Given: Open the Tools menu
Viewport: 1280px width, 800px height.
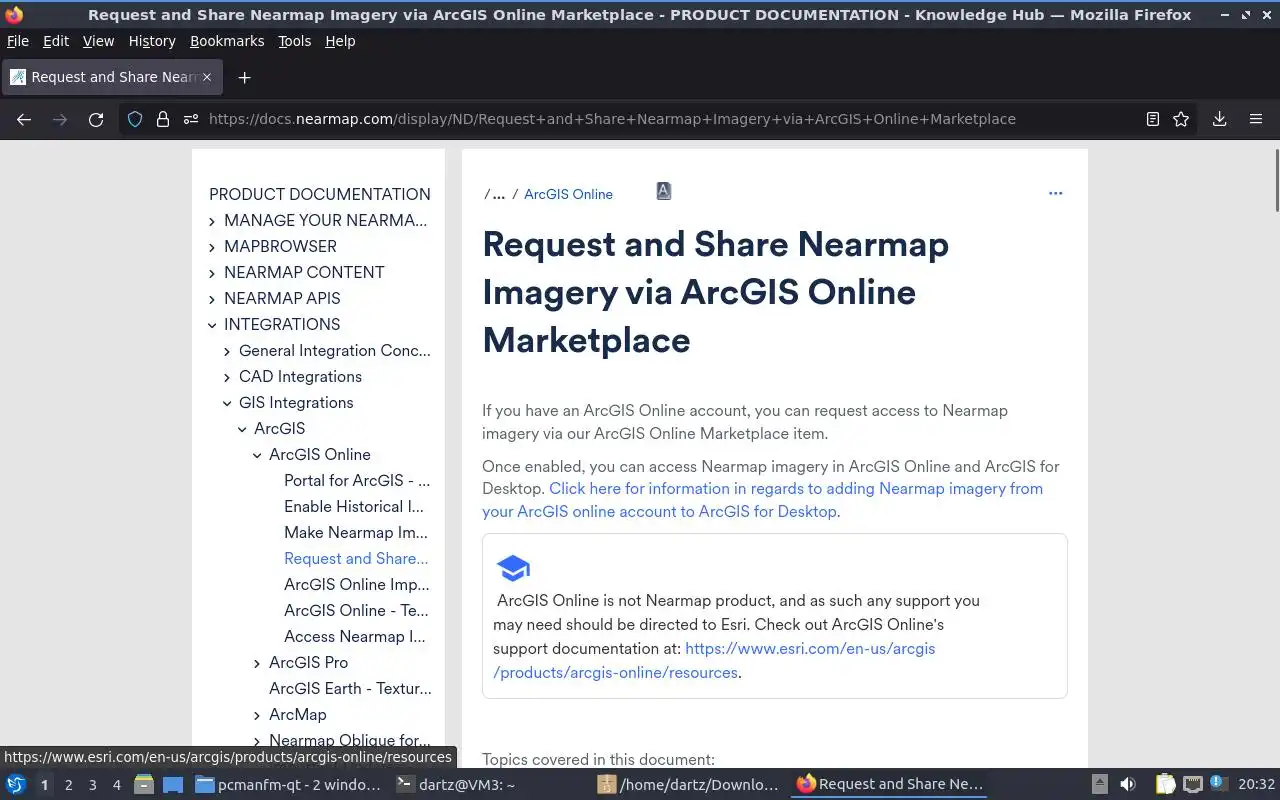Looking at the screenshot, I should coord(295,41).
